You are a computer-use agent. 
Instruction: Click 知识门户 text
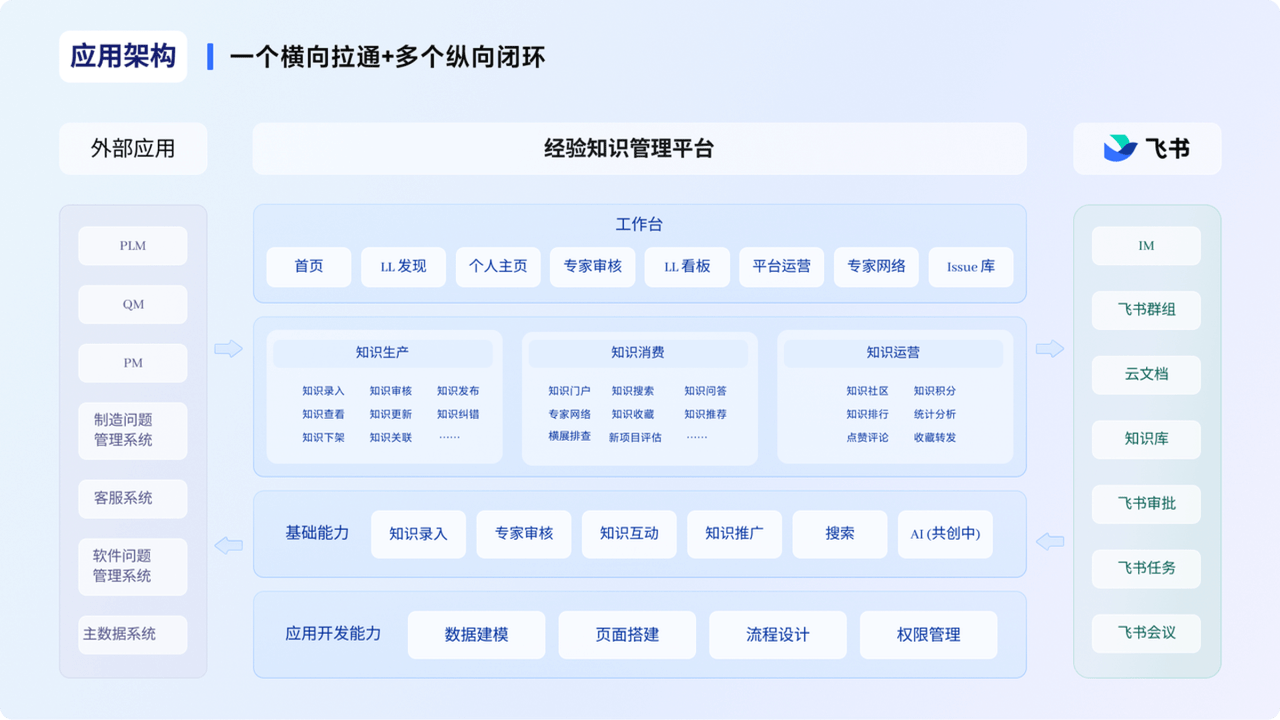coord(569,391)
